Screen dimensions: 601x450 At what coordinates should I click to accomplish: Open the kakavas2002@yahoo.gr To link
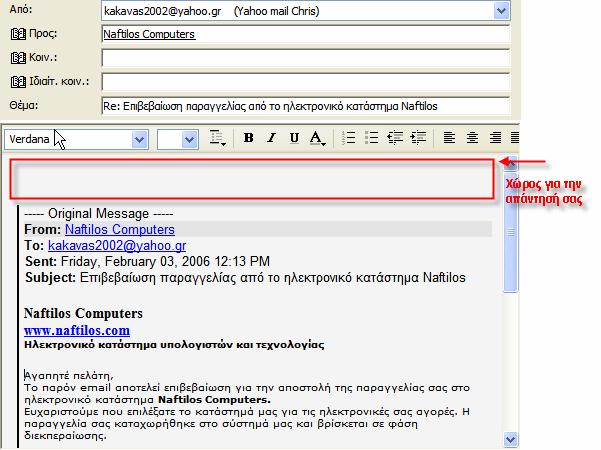coord(117,246)
